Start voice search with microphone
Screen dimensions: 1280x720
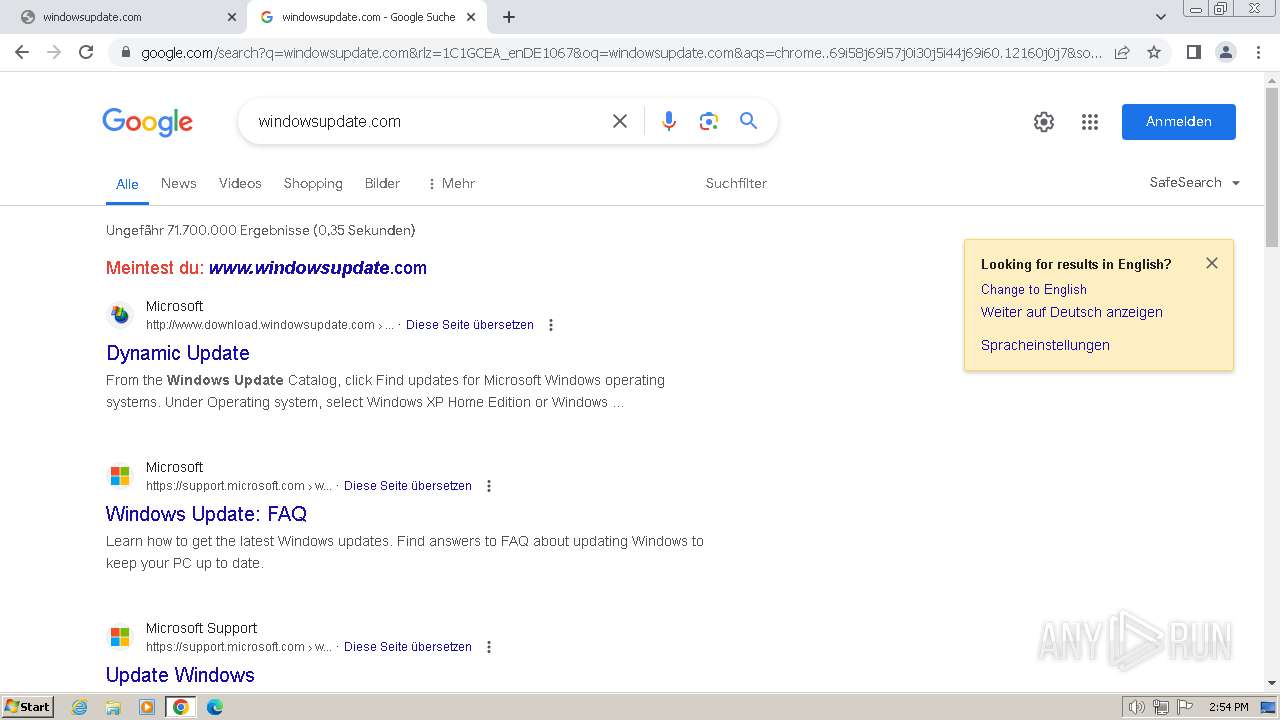pyautogui.click(x=669, y=121)
